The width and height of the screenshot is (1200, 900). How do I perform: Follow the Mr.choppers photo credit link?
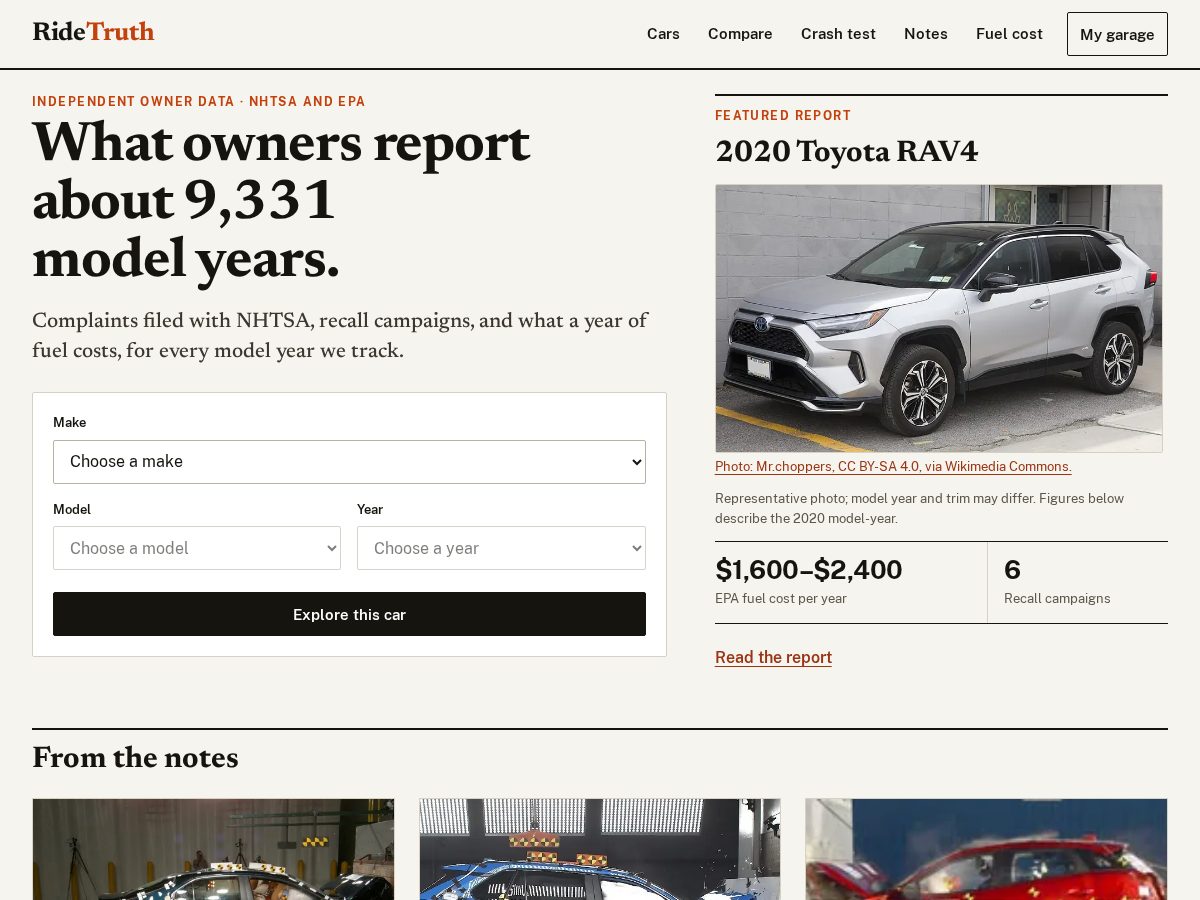[x=893, y=467]
